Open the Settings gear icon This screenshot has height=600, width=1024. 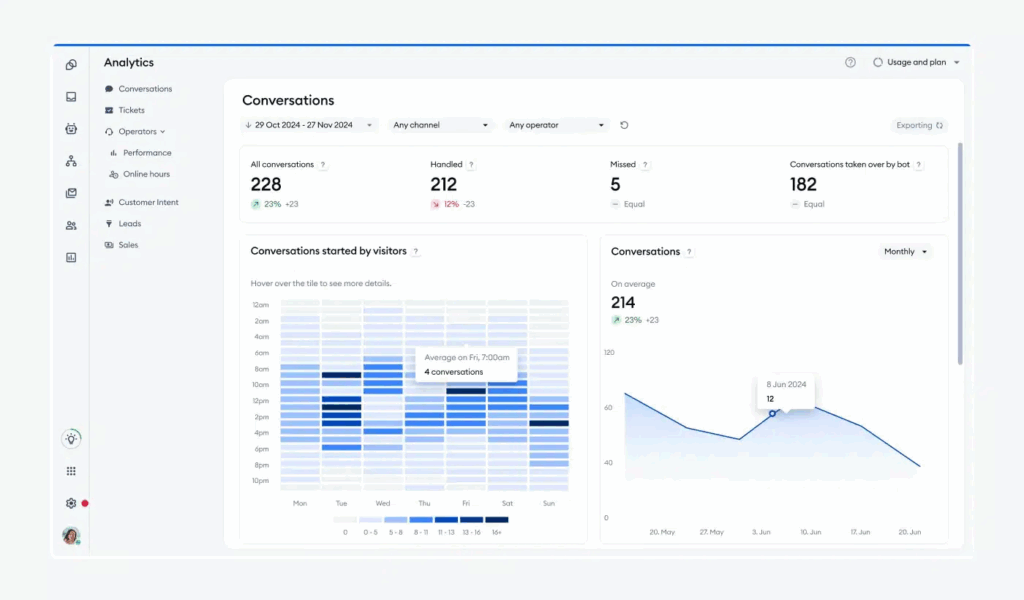tap(71, 503)
